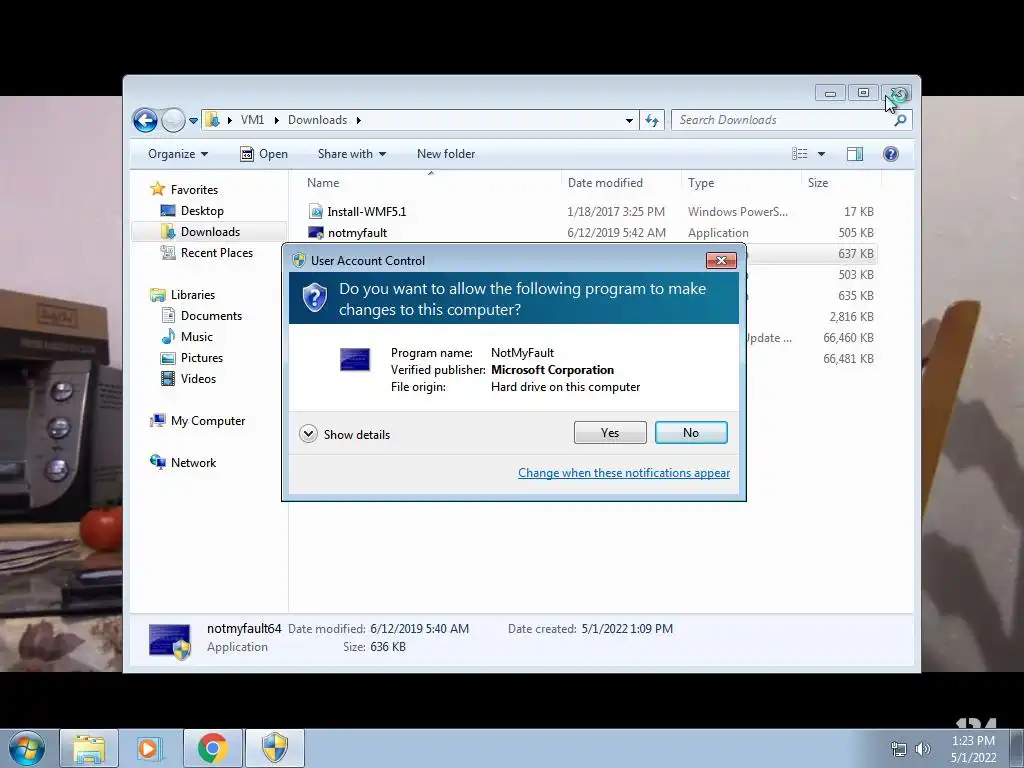Expand the arrow after VM1 breadcrumb
This screenshot has width=1024, height=768.
276,120
